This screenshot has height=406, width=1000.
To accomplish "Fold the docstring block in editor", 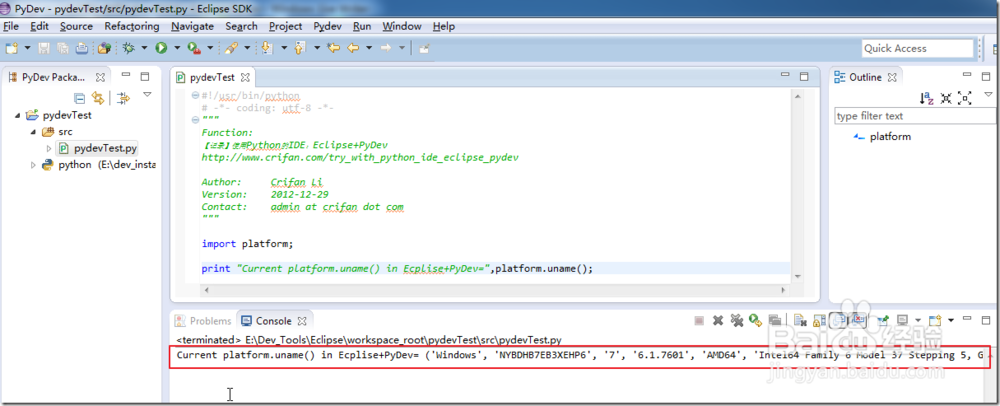I will click(196, 120).
